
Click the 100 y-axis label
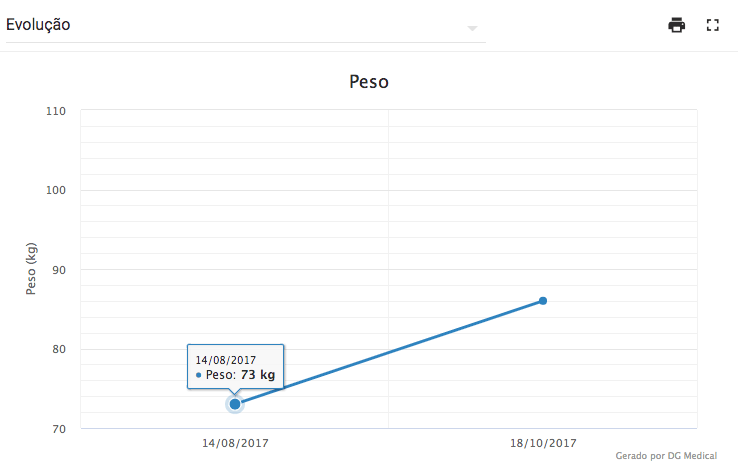pyautogui.click(x=56, y=190)
